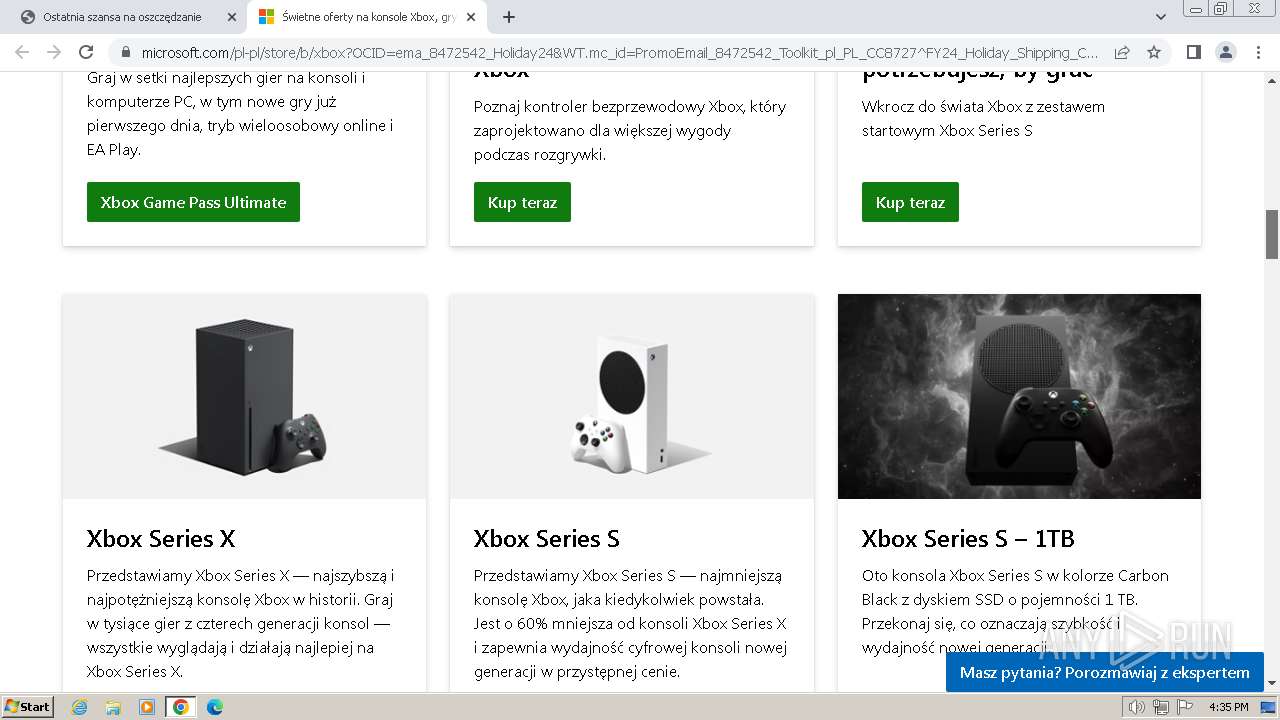Open a new browser tab
1280x720 pixels.
[x=509, y=17]
